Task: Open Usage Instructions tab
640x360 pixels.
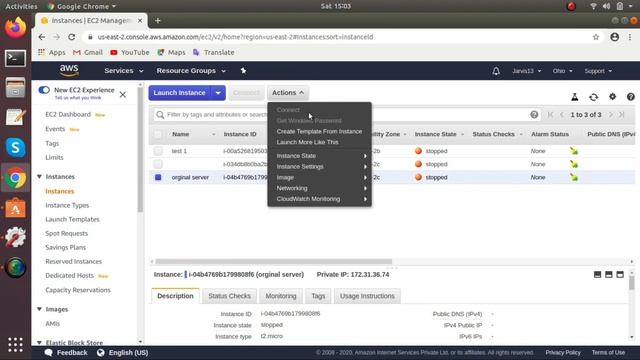Action: point(367,296)
